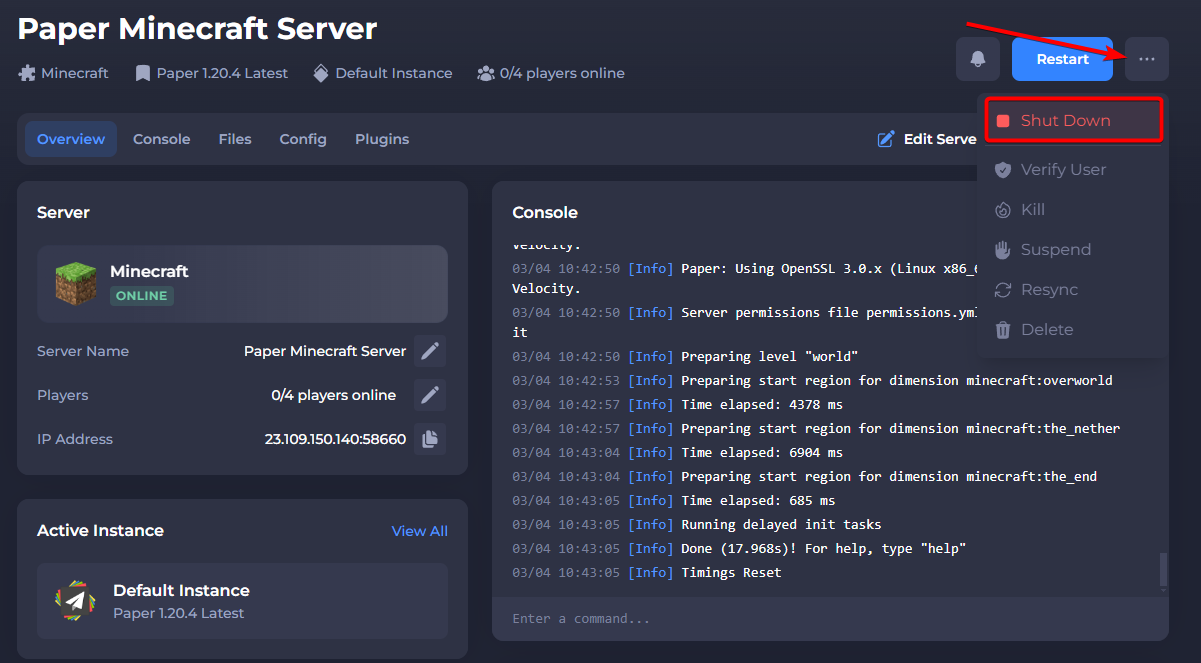The width and height of the screenshot is (1201, 663).
Task: Click the Edit Server button
Action: pyautogui.click(x=926, y=139)
